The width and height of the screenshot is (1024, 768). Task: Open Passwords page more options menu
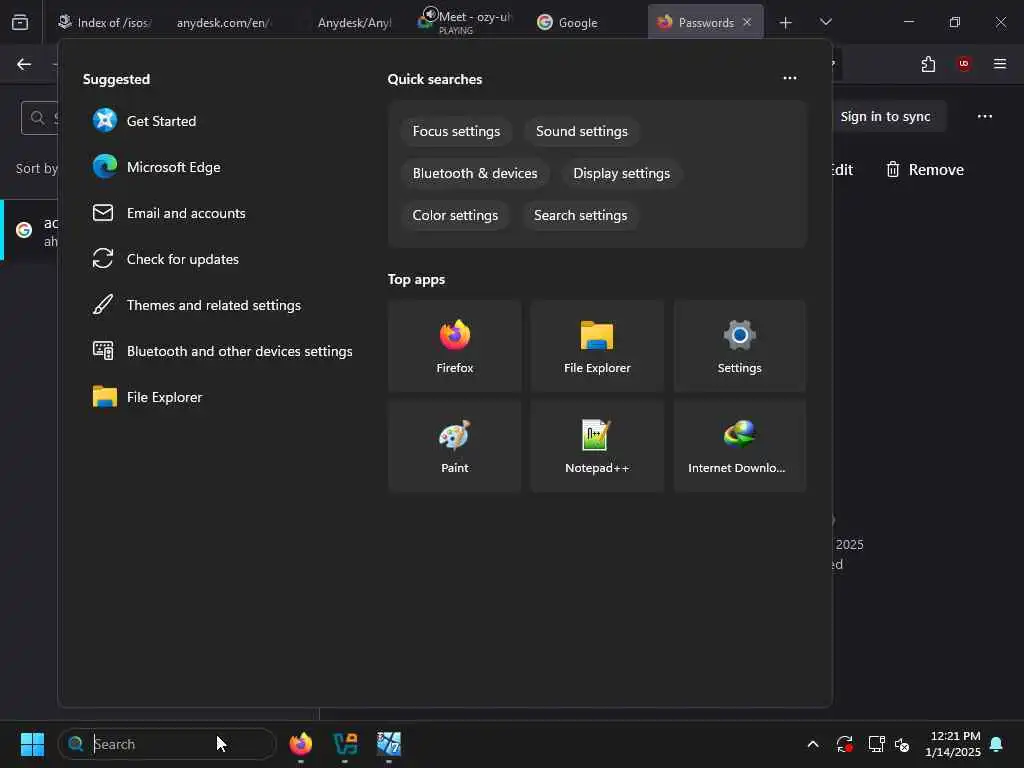[x=985, y=116]
